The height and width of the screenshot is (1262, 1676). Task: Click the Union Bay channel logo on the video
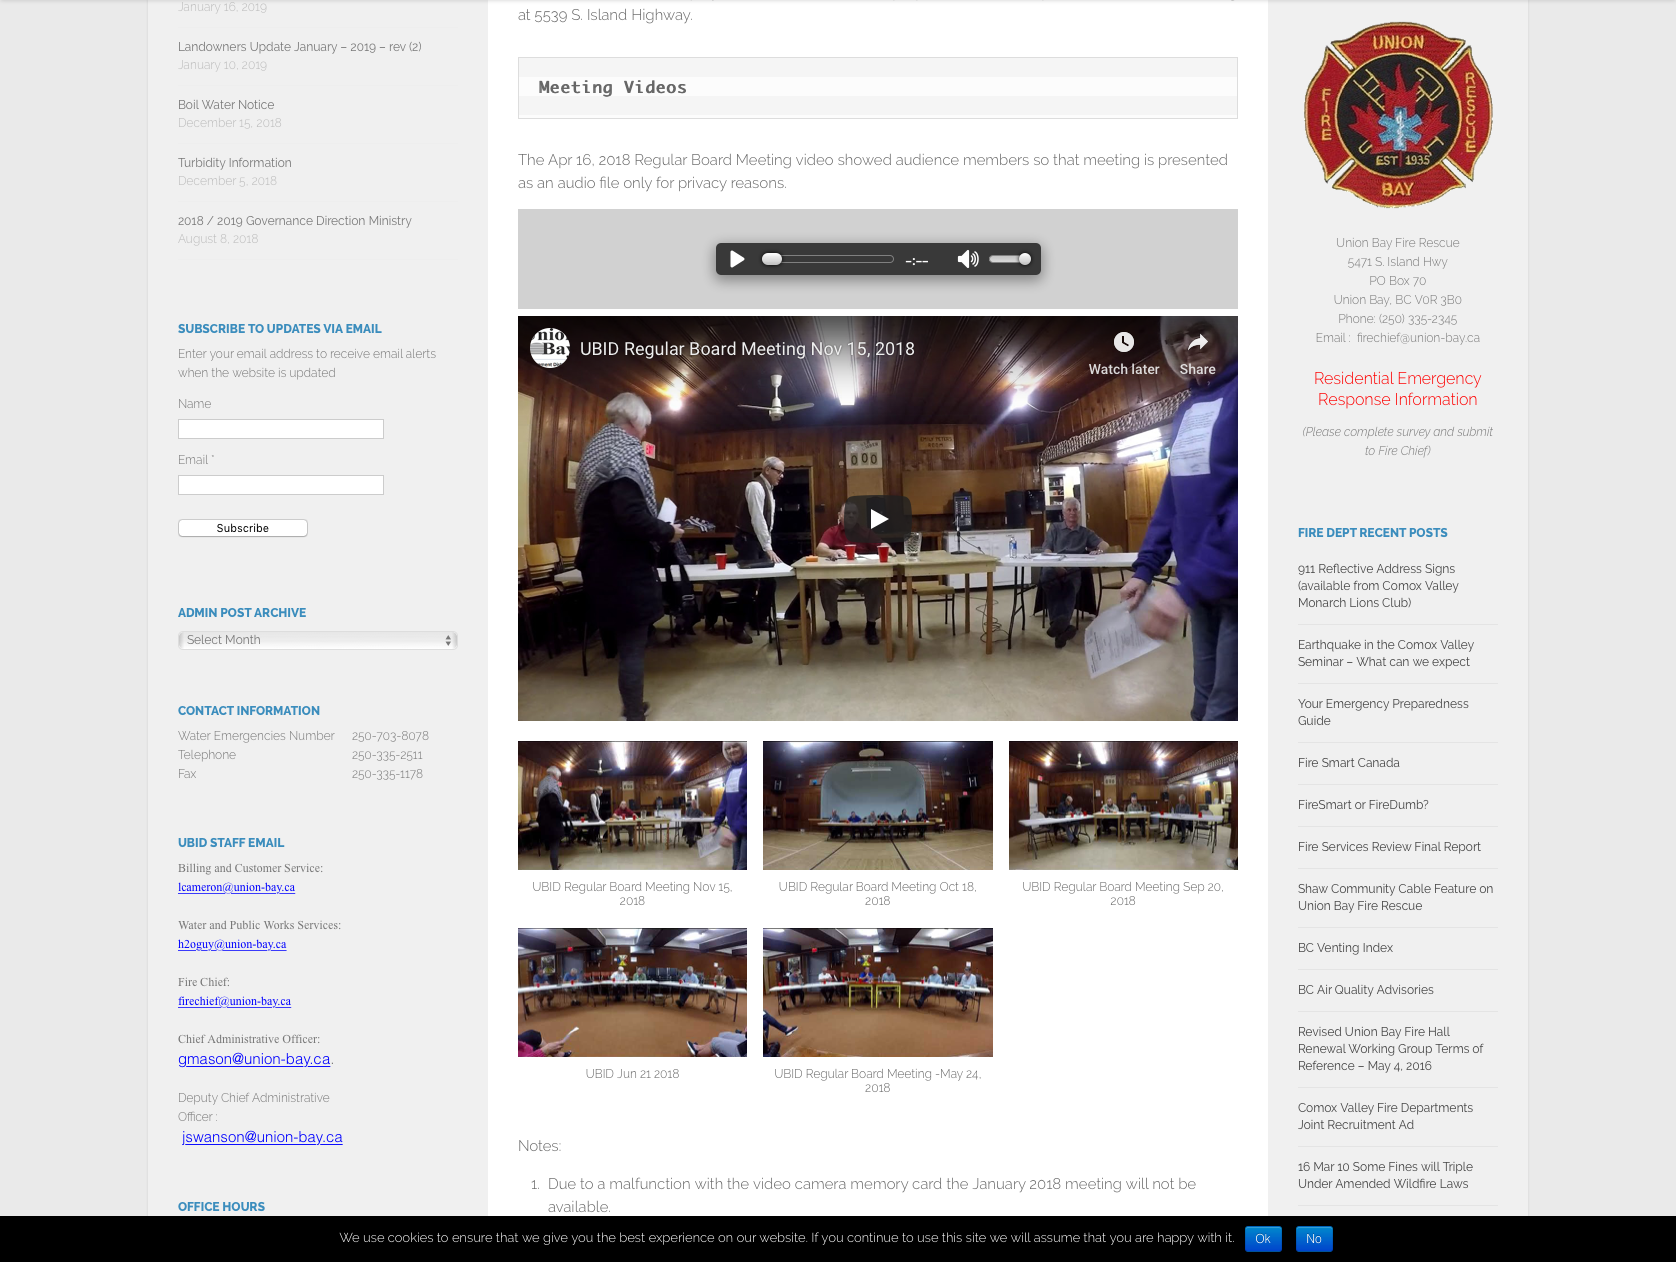(550, 348)
